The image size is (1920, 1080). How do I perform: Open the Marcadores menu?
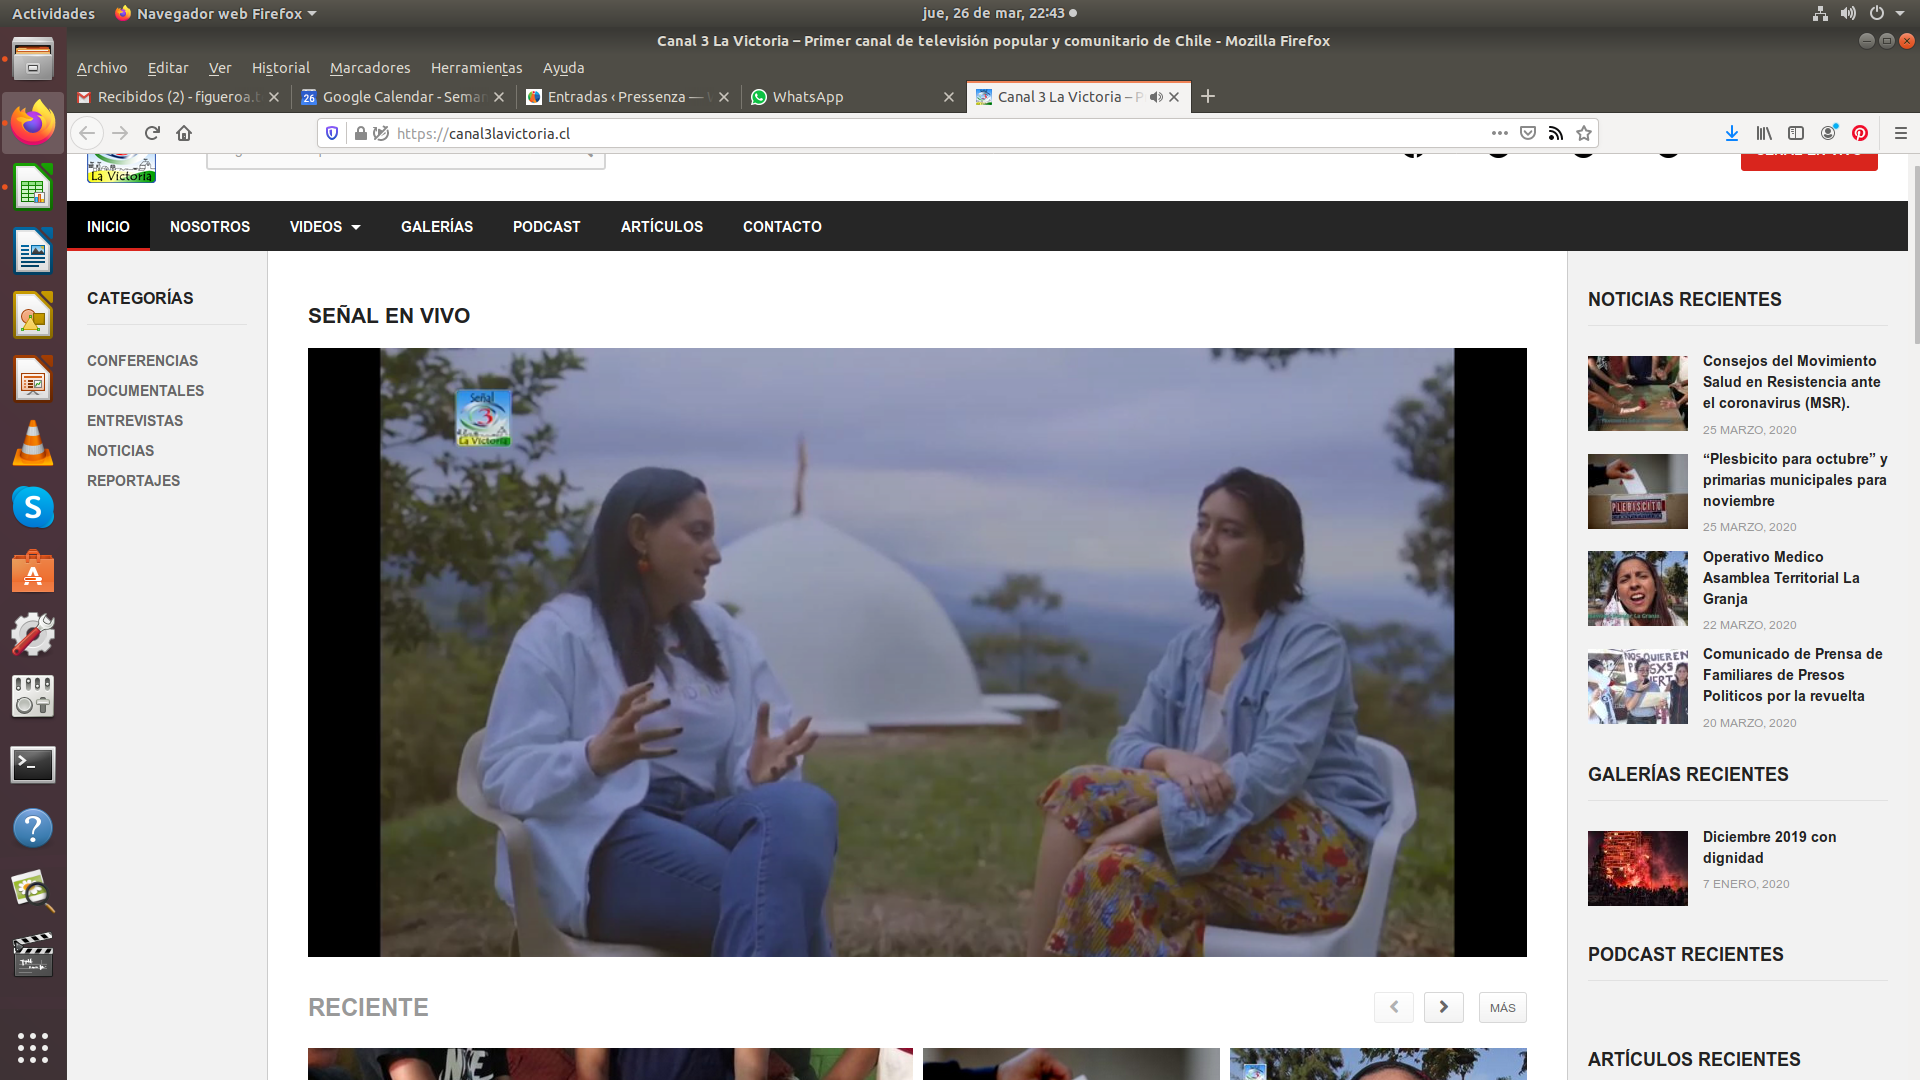(370, 68)
